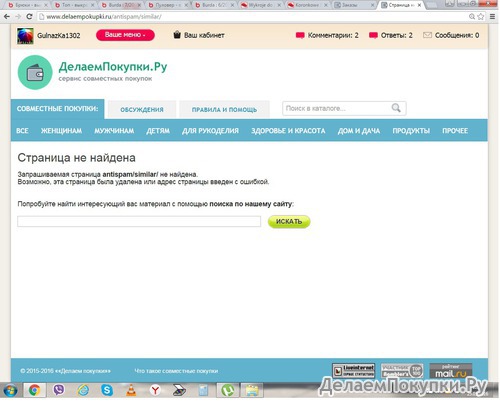Reload the page with the browser refresh icon

point(29,16)
